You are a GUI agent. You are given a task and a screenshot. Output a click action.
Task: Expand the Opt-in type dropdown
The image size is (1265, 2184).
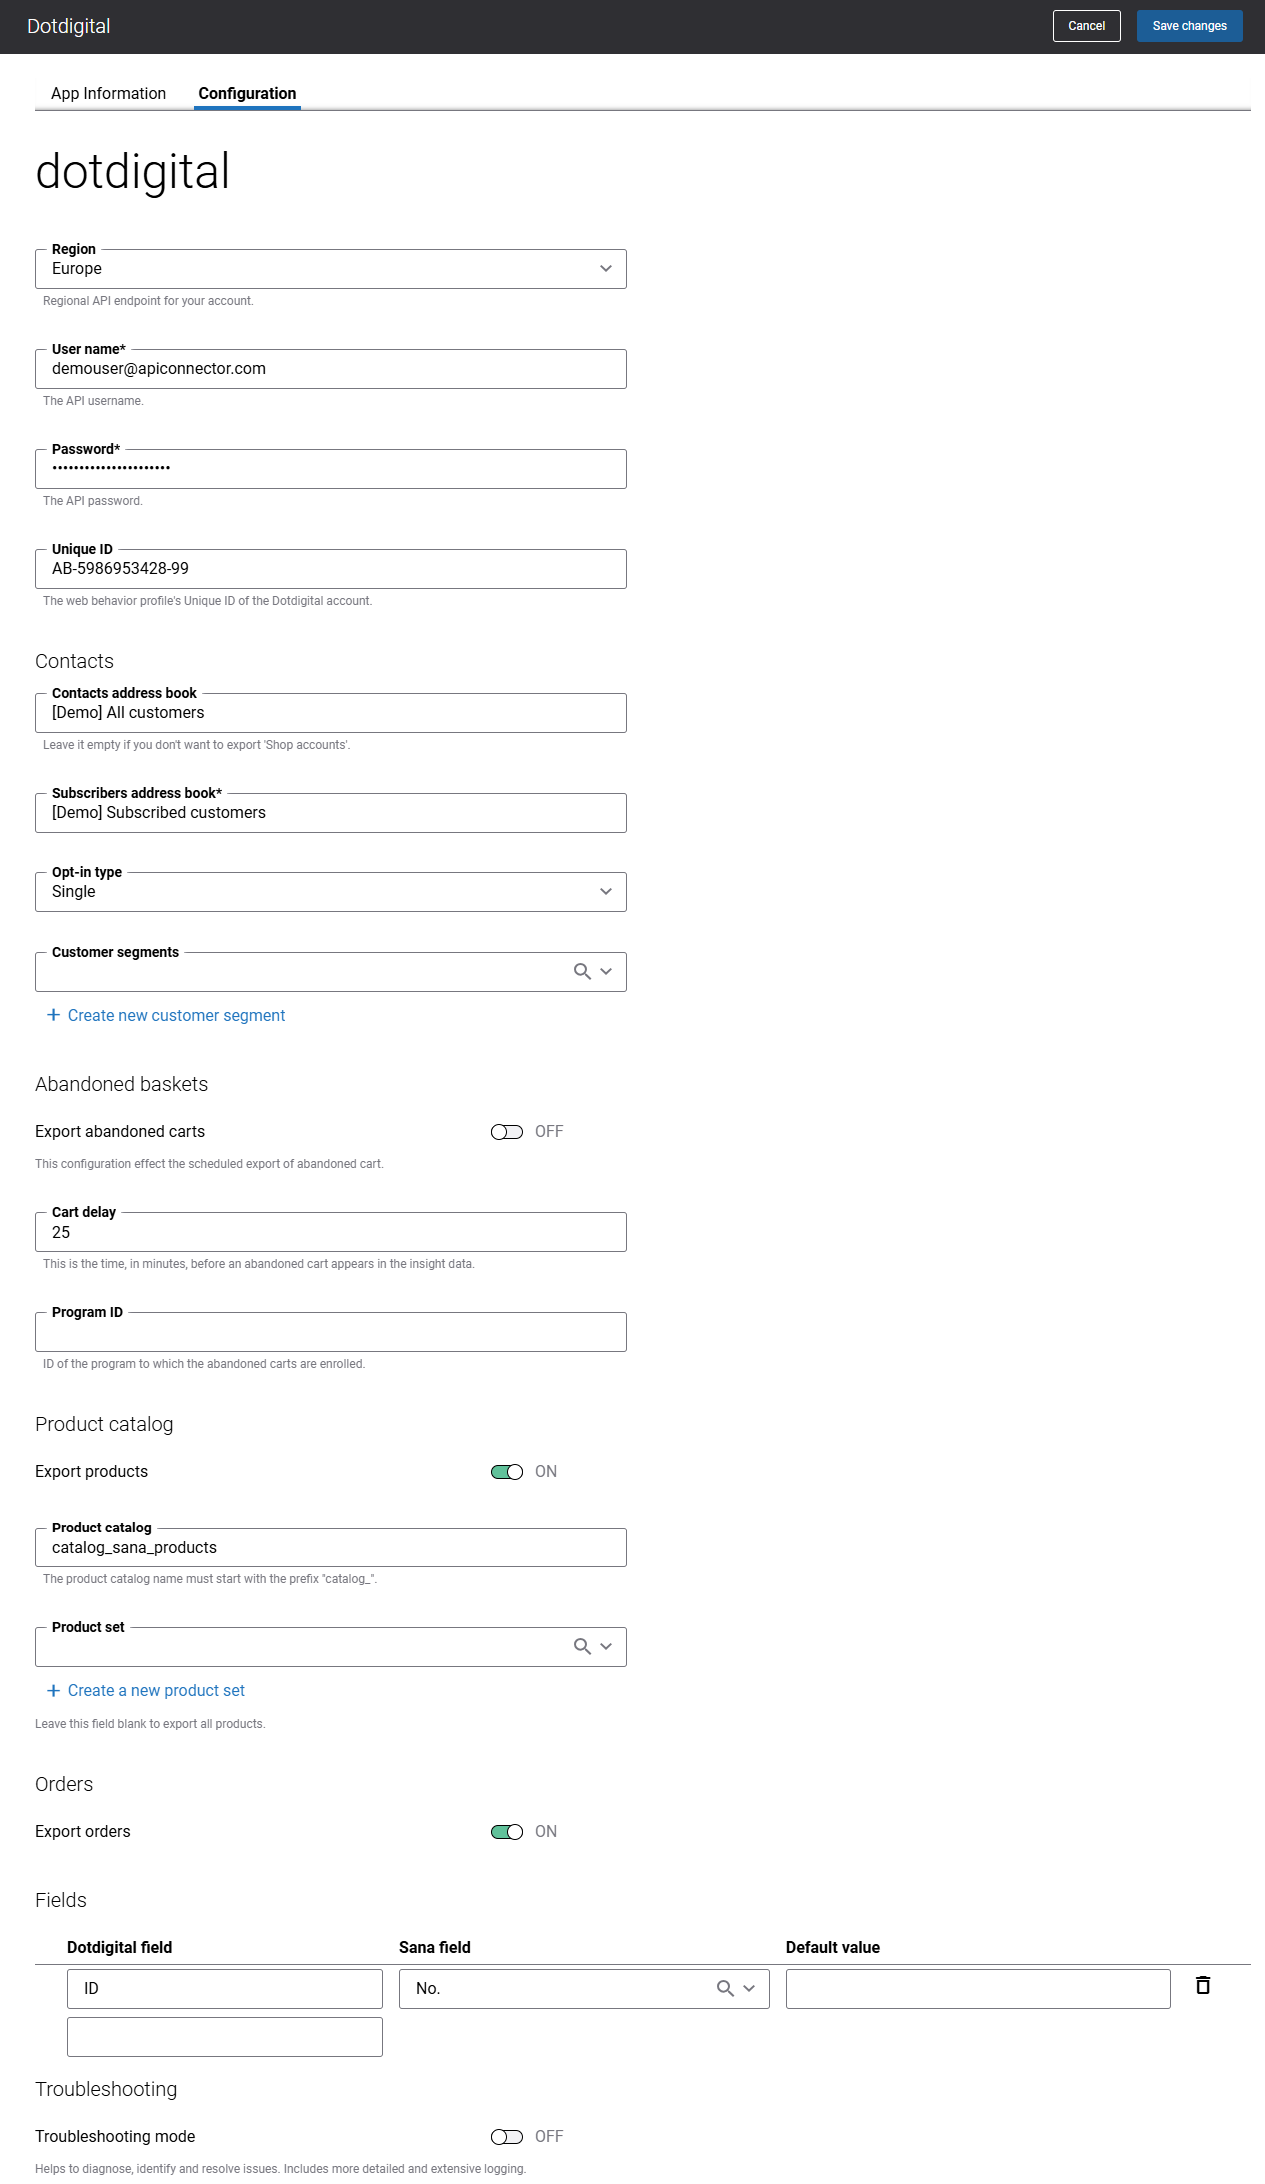tap(331, 892)
